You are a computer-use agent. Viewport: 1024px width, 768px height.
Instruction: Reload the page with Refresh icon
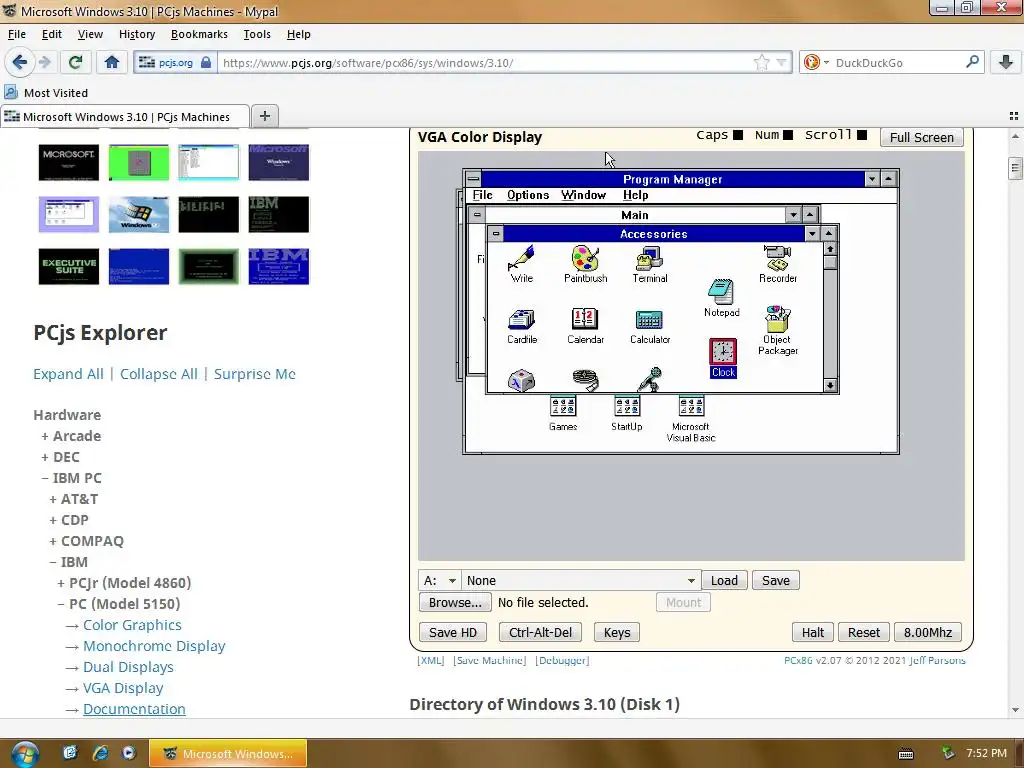75,62
